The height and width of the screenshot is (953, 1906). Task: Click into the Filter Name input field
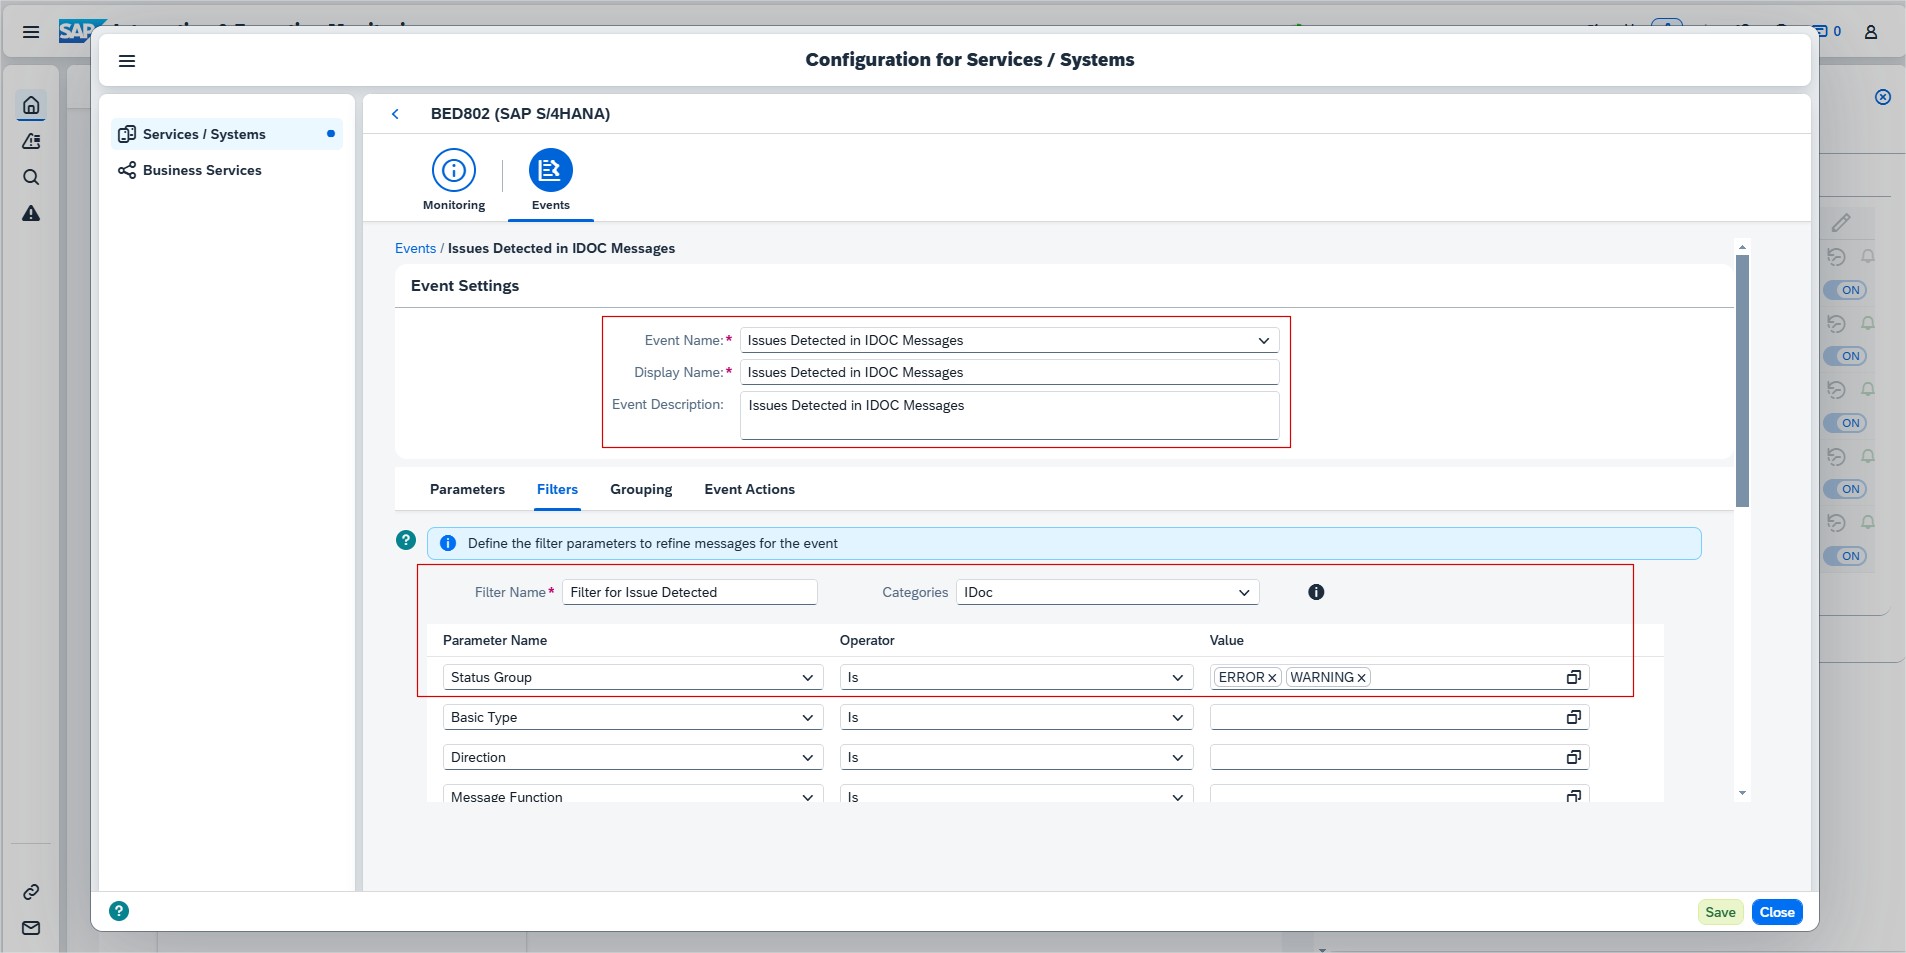point(689,592)
